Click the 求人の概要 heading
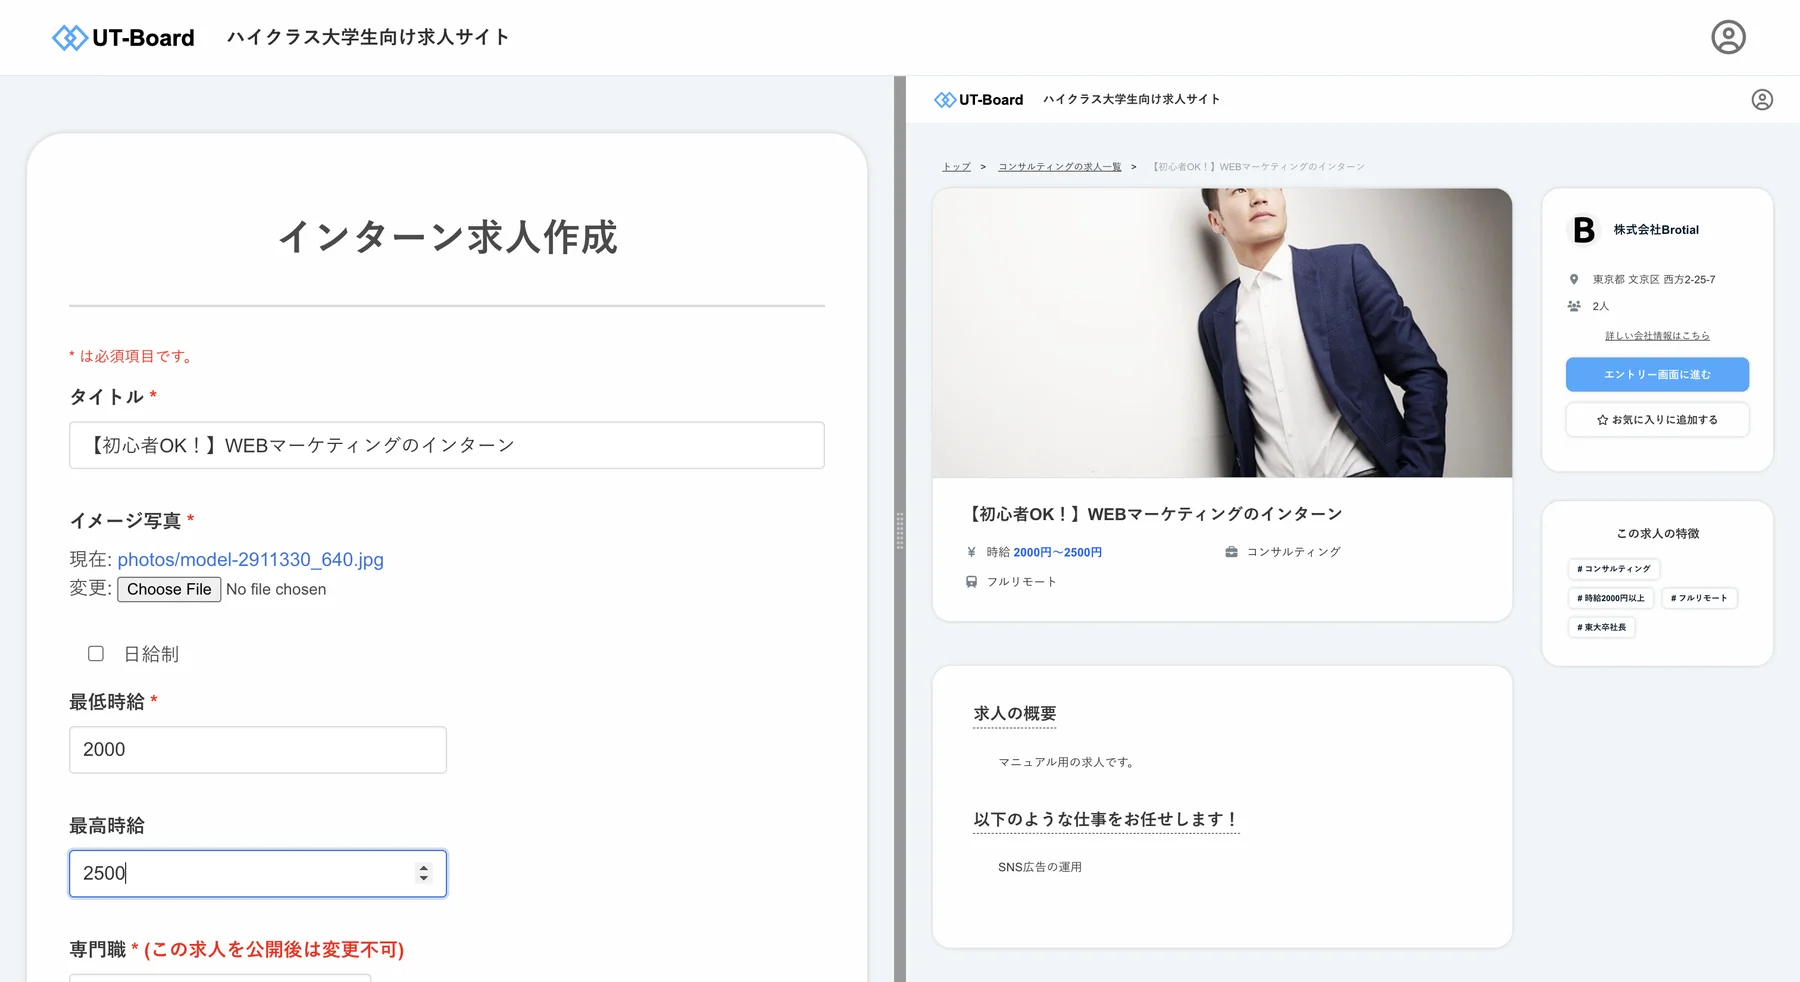The width and height of the screenshot is (1800, 982). 1015,714
